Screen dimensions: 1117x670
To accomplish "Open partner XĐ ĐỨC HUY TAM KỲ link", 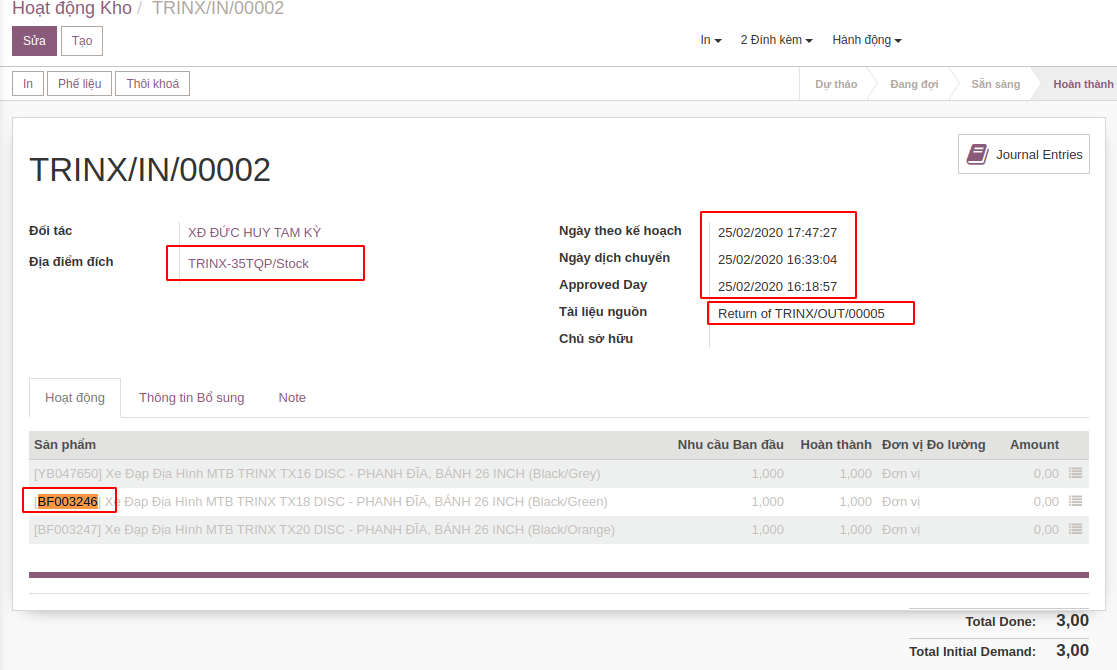I will click(254, 232).
